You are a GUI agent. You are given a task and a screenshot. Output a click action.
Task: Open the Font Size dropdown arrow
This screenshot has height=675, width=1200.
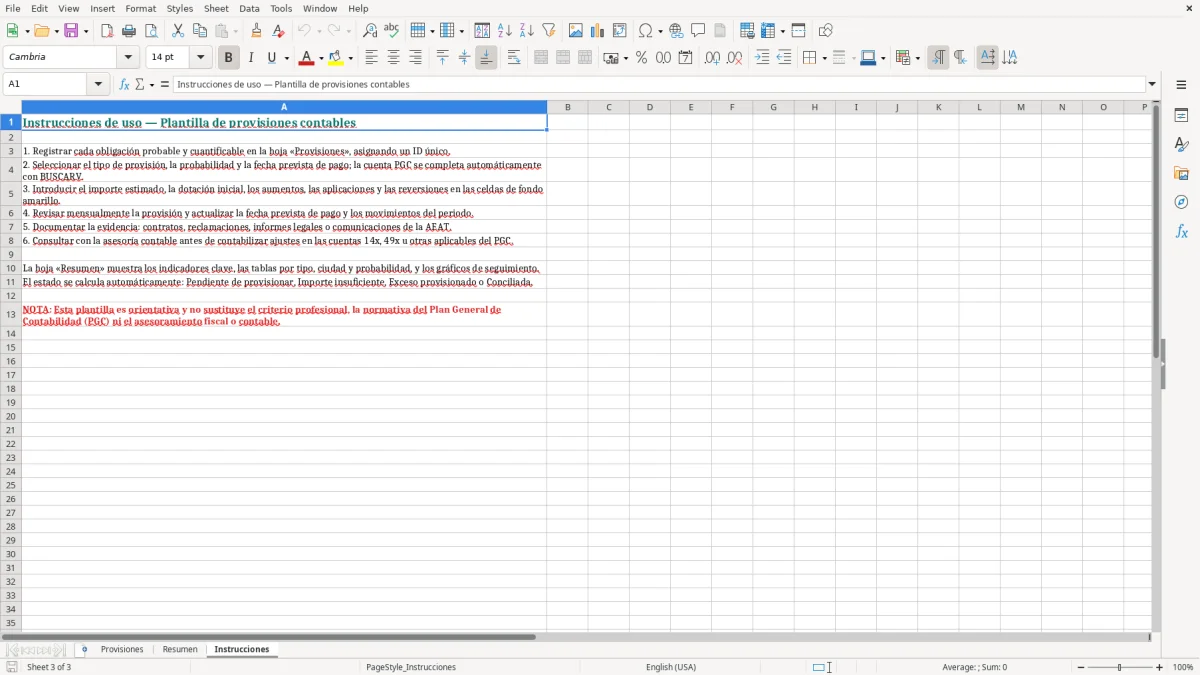coord(200,58)
